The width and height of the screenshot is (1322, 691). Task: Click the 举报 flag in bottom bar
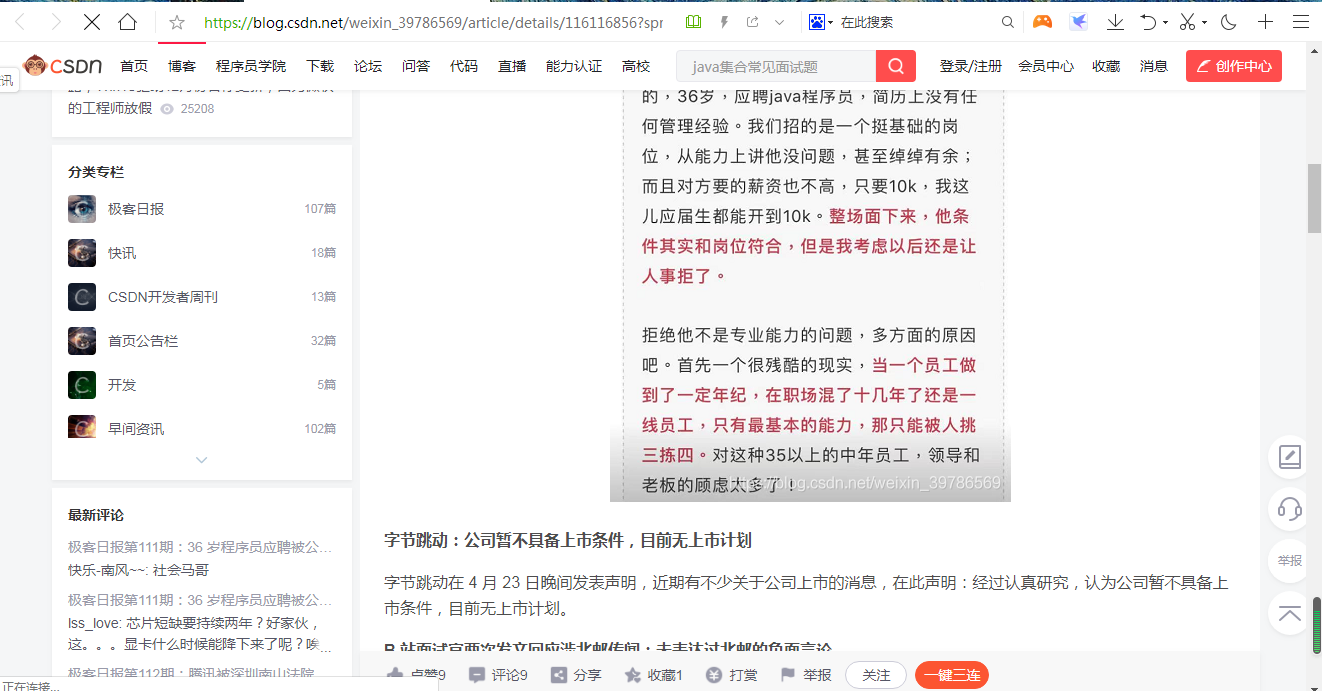[788, 675]
